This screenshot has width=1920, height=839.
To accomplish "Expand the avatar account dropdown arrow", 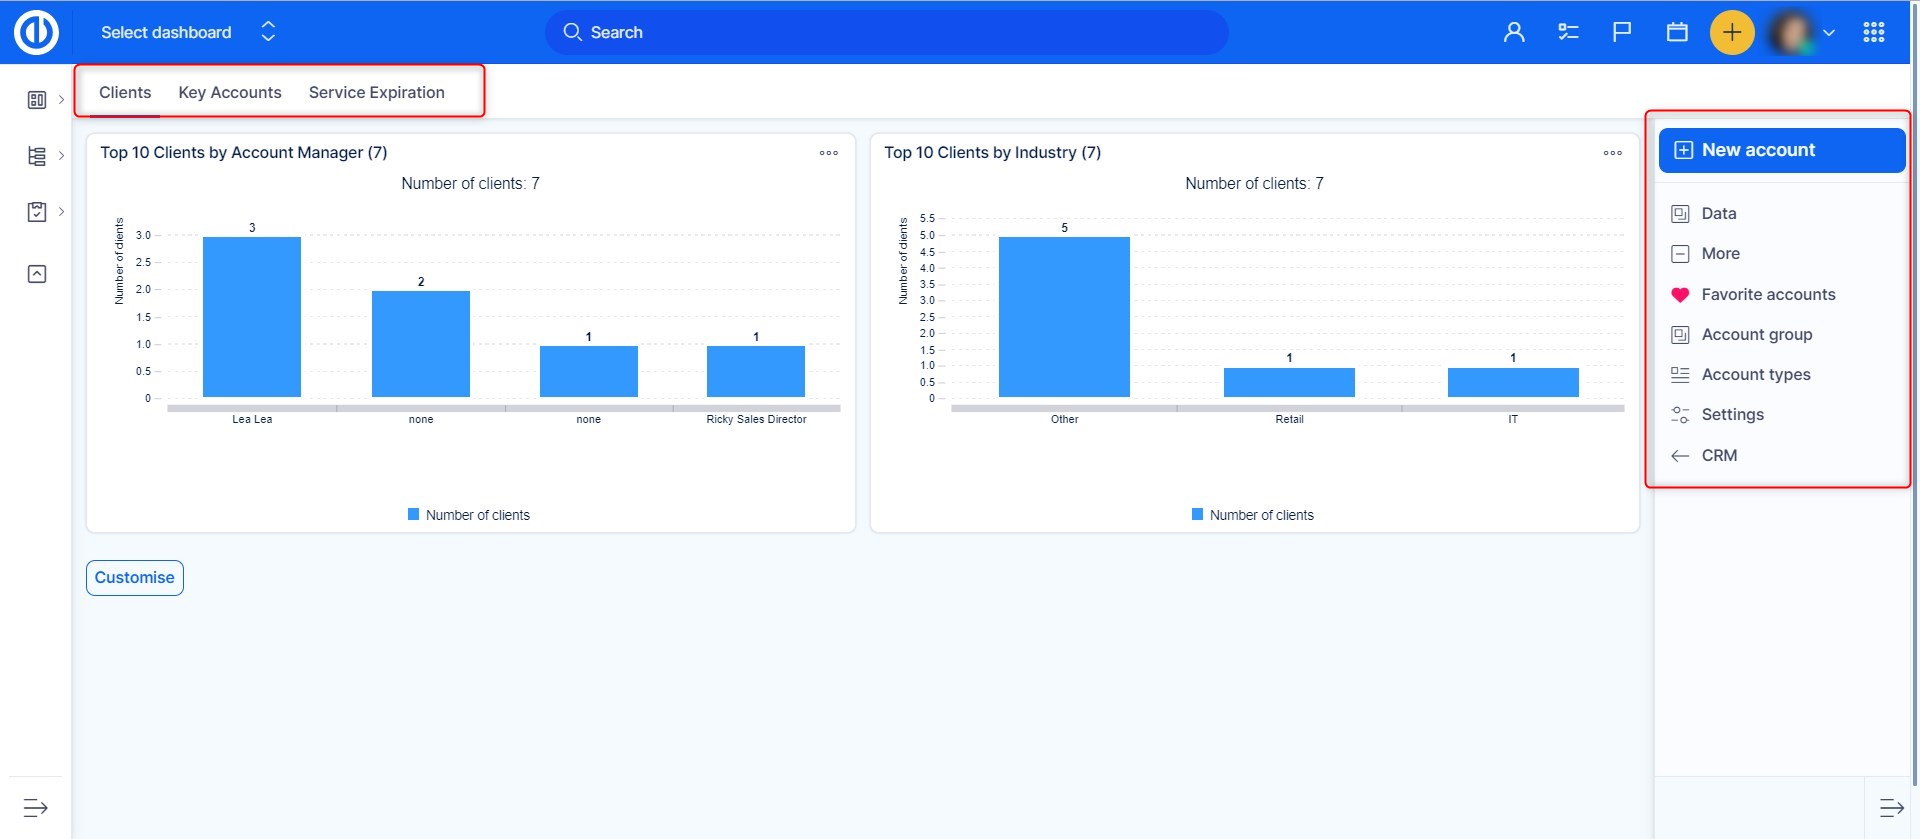I will click(x=1829, y=32).
